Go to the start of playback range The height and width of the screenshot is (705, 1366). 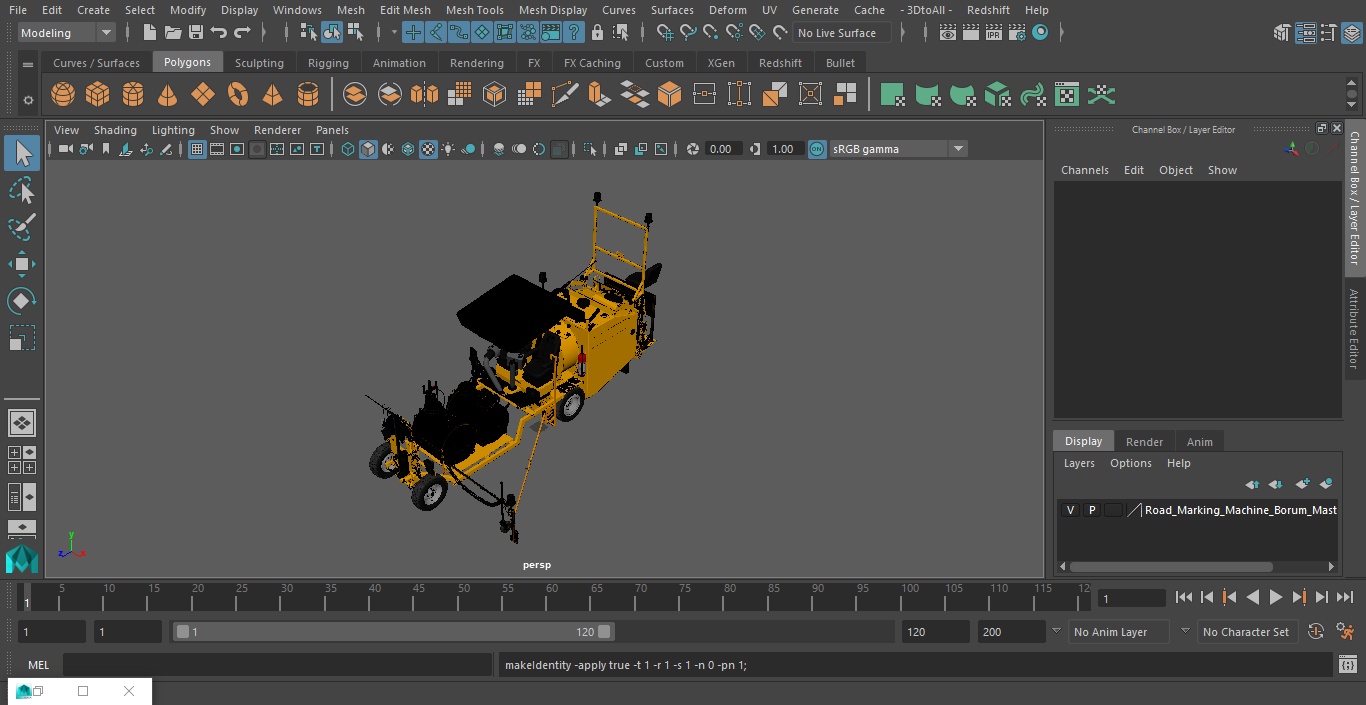[x=1183, y=597]
